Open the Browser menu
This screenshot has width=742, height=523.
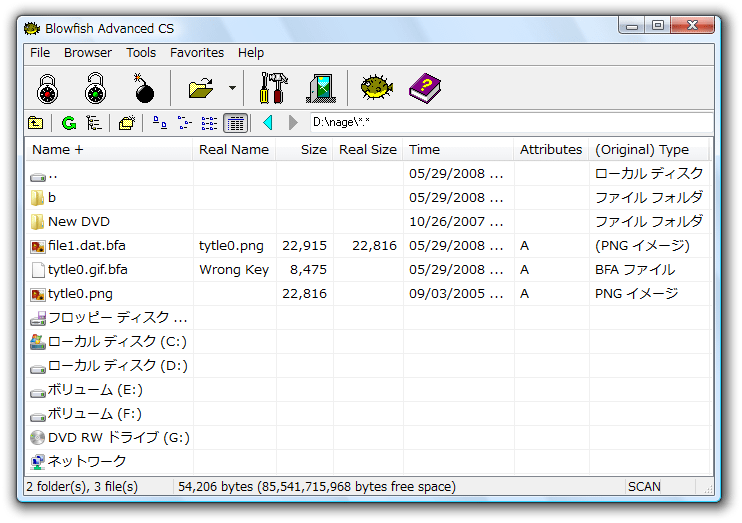(88, 53)
